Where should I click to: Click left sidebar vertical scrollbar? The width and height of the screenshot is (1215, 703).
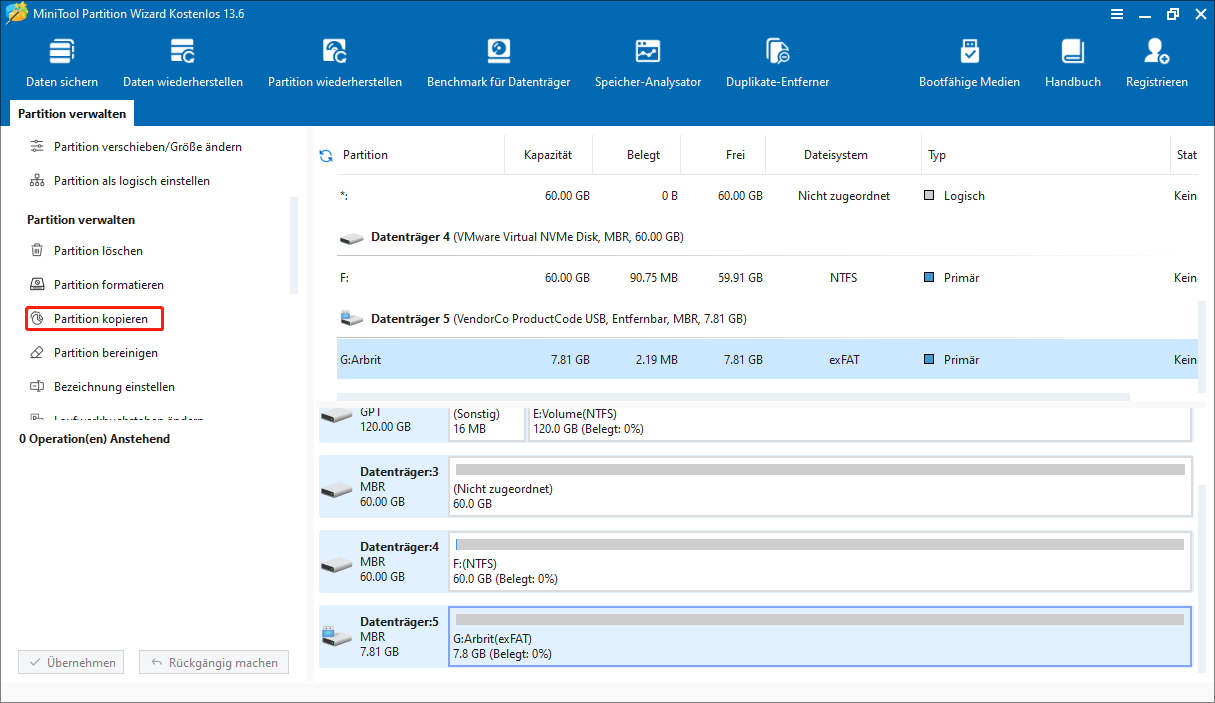(x=294, y=245)
